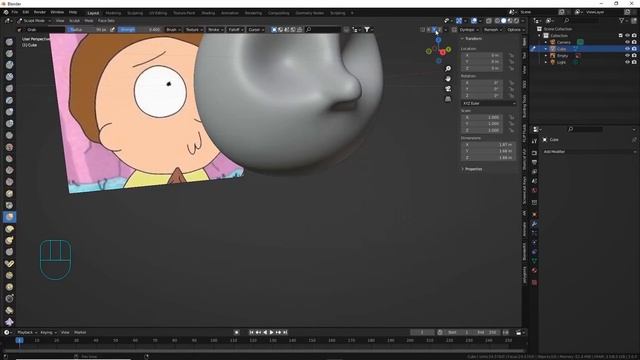Open the Keying popover in the timeline

pos(48,333)
